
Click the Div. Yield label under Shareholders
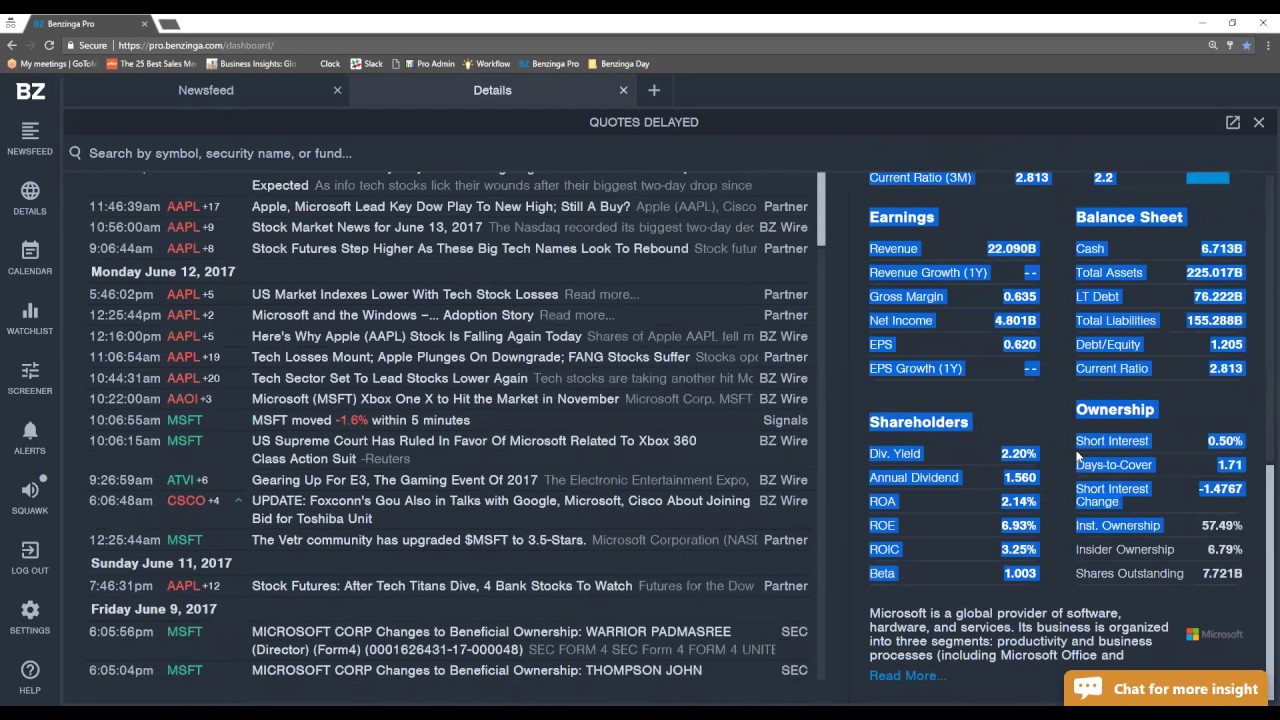[x=895, y=454]
